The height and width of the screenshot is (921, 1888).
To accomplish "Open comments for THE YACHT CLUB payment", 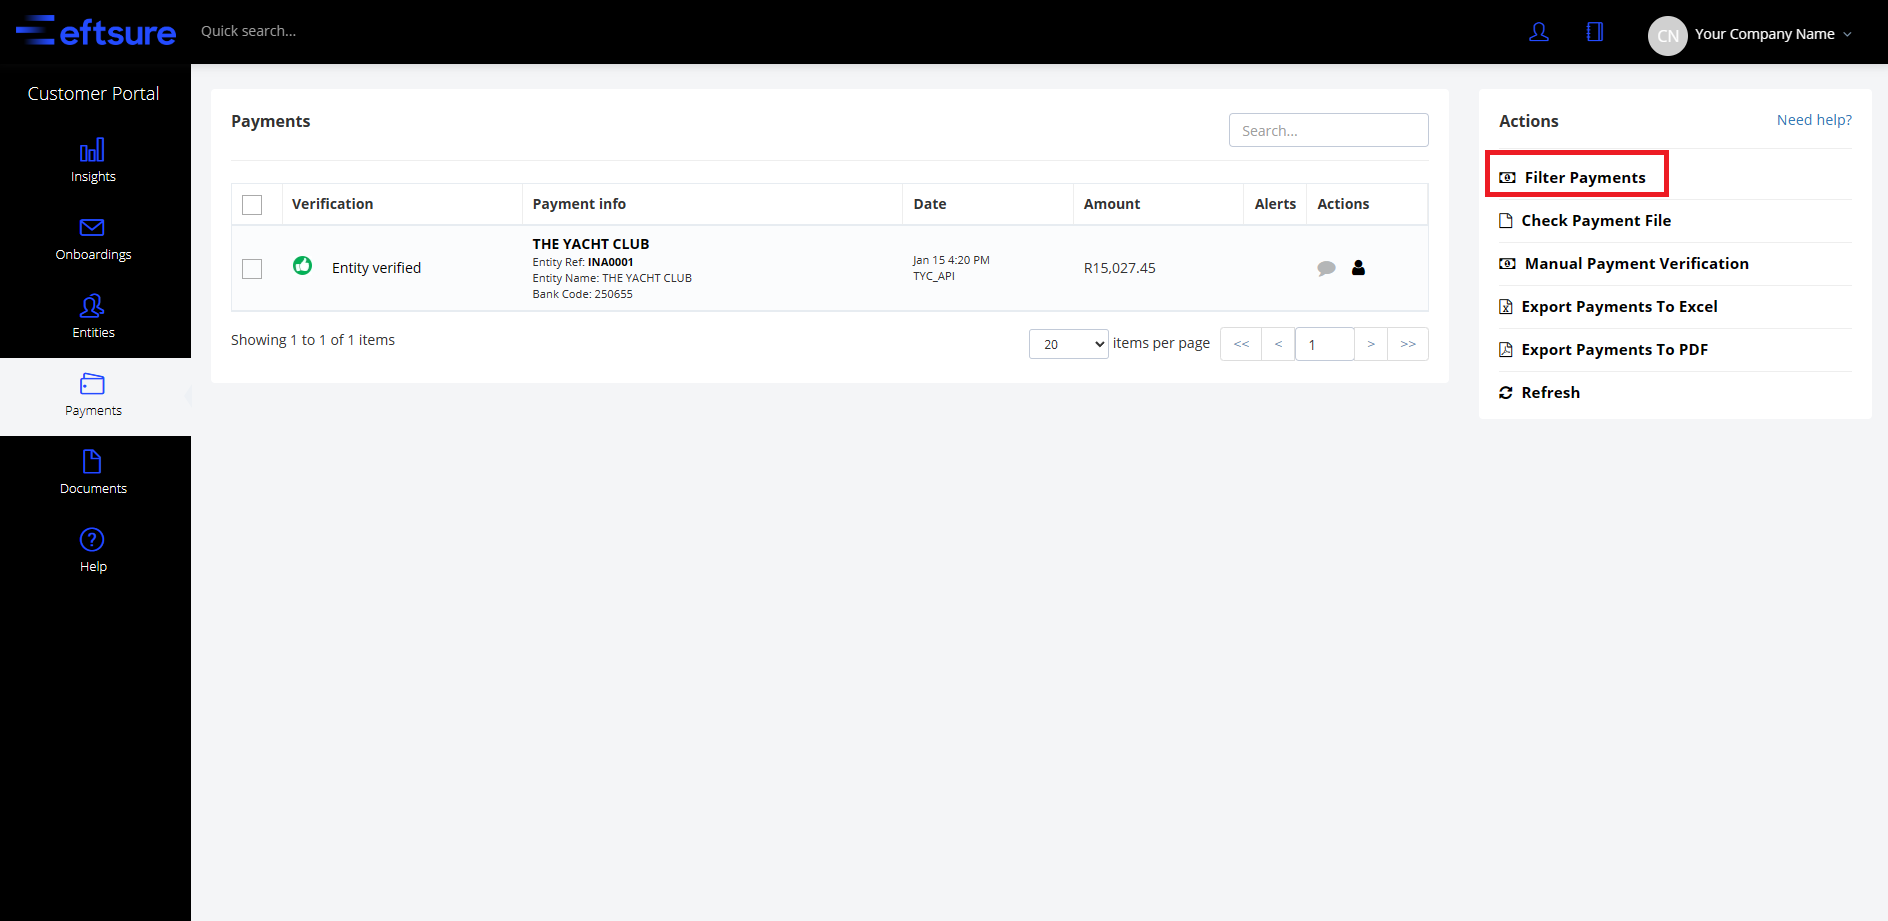I will point(1326,268).
